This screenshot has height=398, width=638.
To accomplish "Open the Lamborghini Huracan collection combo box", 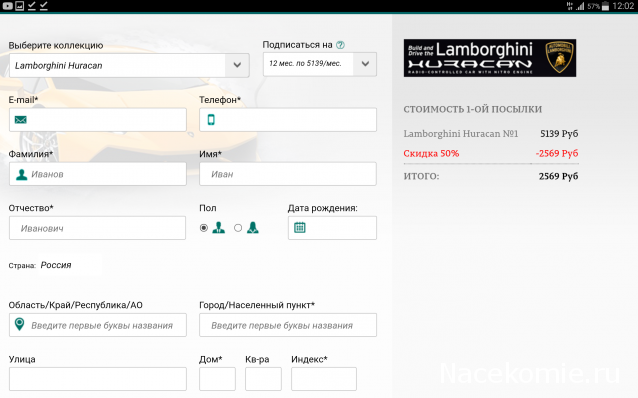I will coord(129,65).
